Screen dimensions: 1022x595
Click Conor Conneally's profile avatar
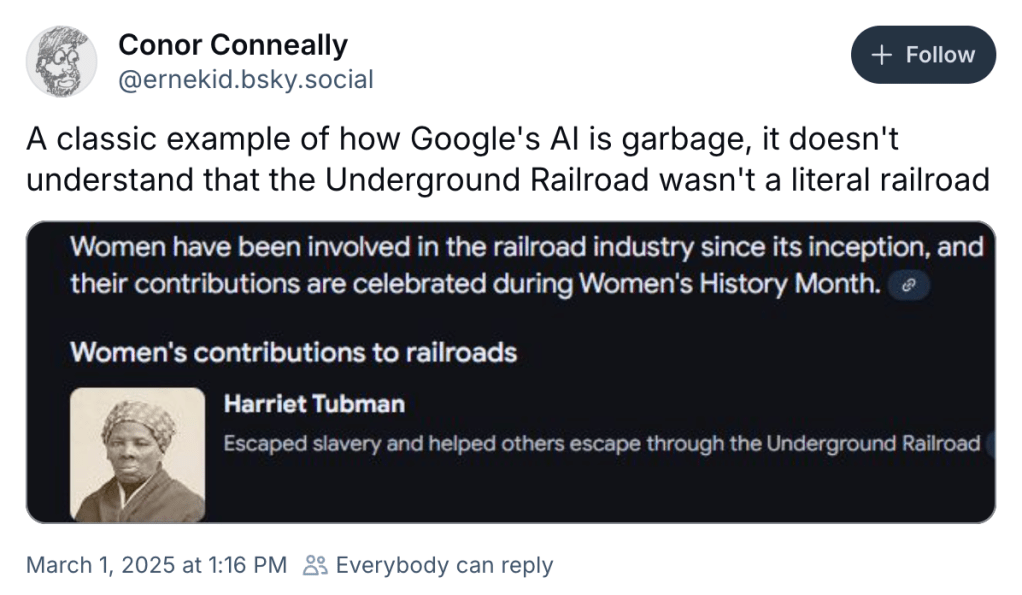click(x=61, y=61)
